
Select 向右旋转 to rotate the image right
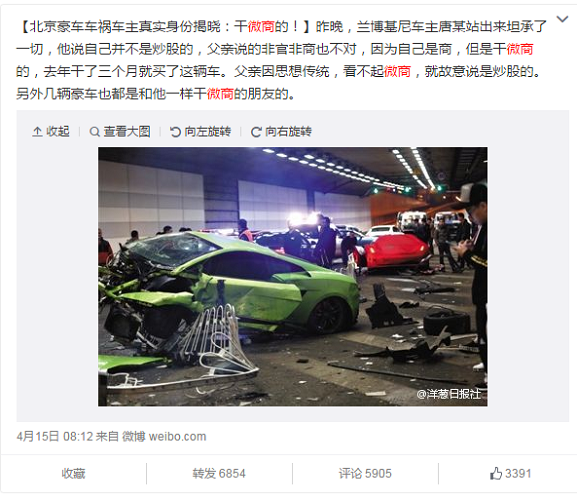click(288, 132)
